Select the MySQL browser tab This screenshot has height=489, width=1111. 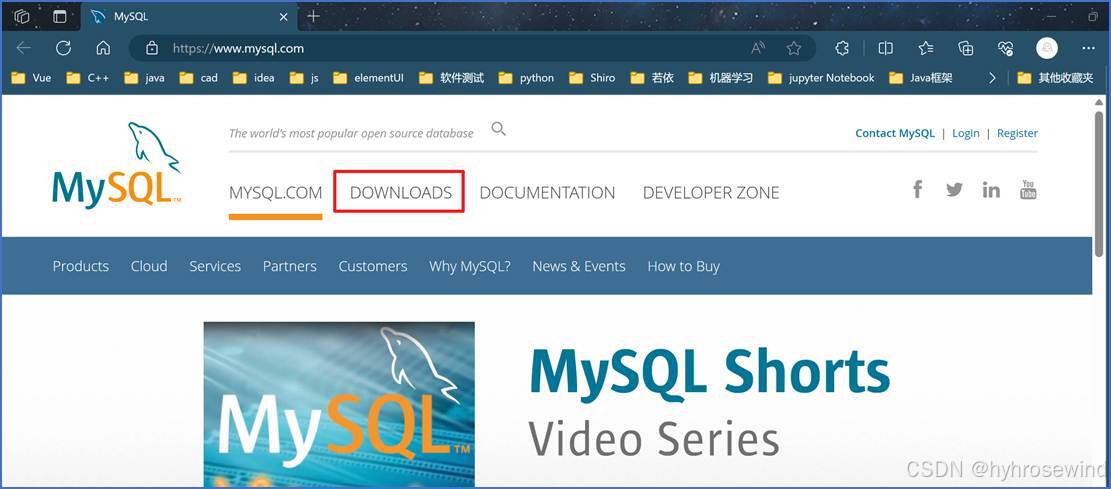pyautogui.click(x=188, y=16)
